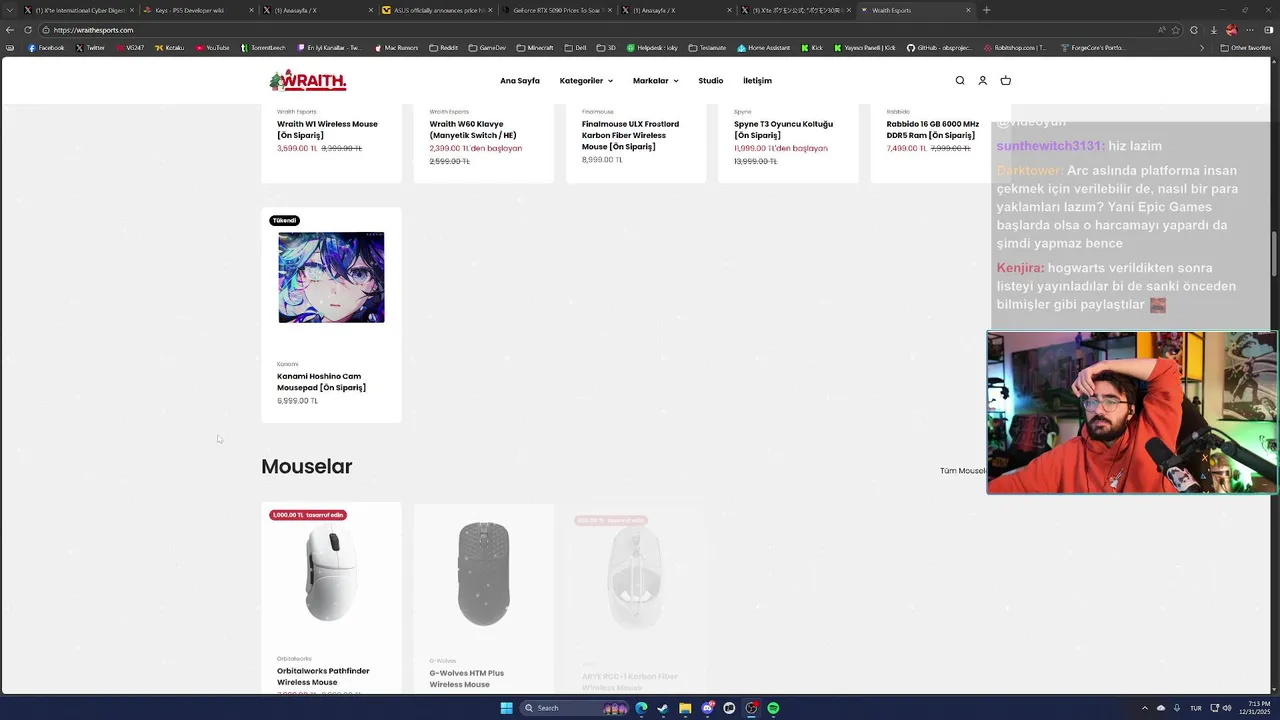Open Spyne T3 Oyuncu Koltuğu product link
Screen dimensions: 1280x720
coord(783,130)
